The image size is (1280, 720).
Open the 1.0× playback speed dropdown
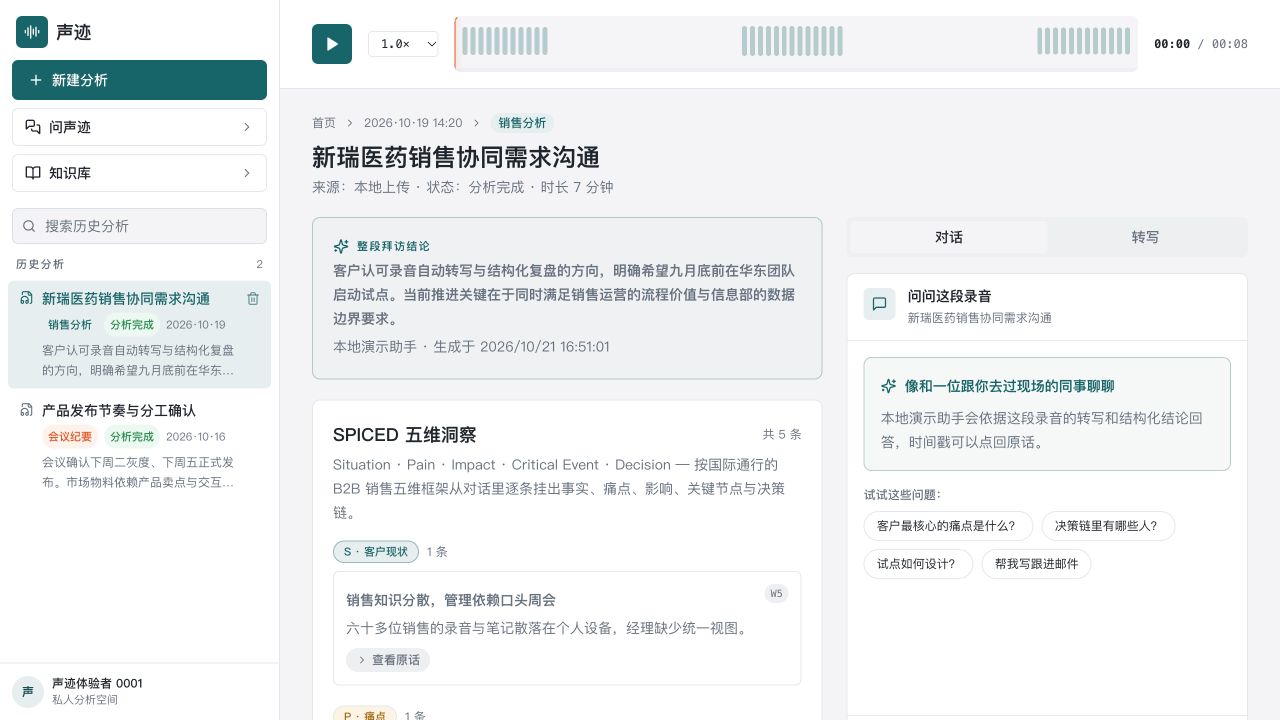point(403,44)
